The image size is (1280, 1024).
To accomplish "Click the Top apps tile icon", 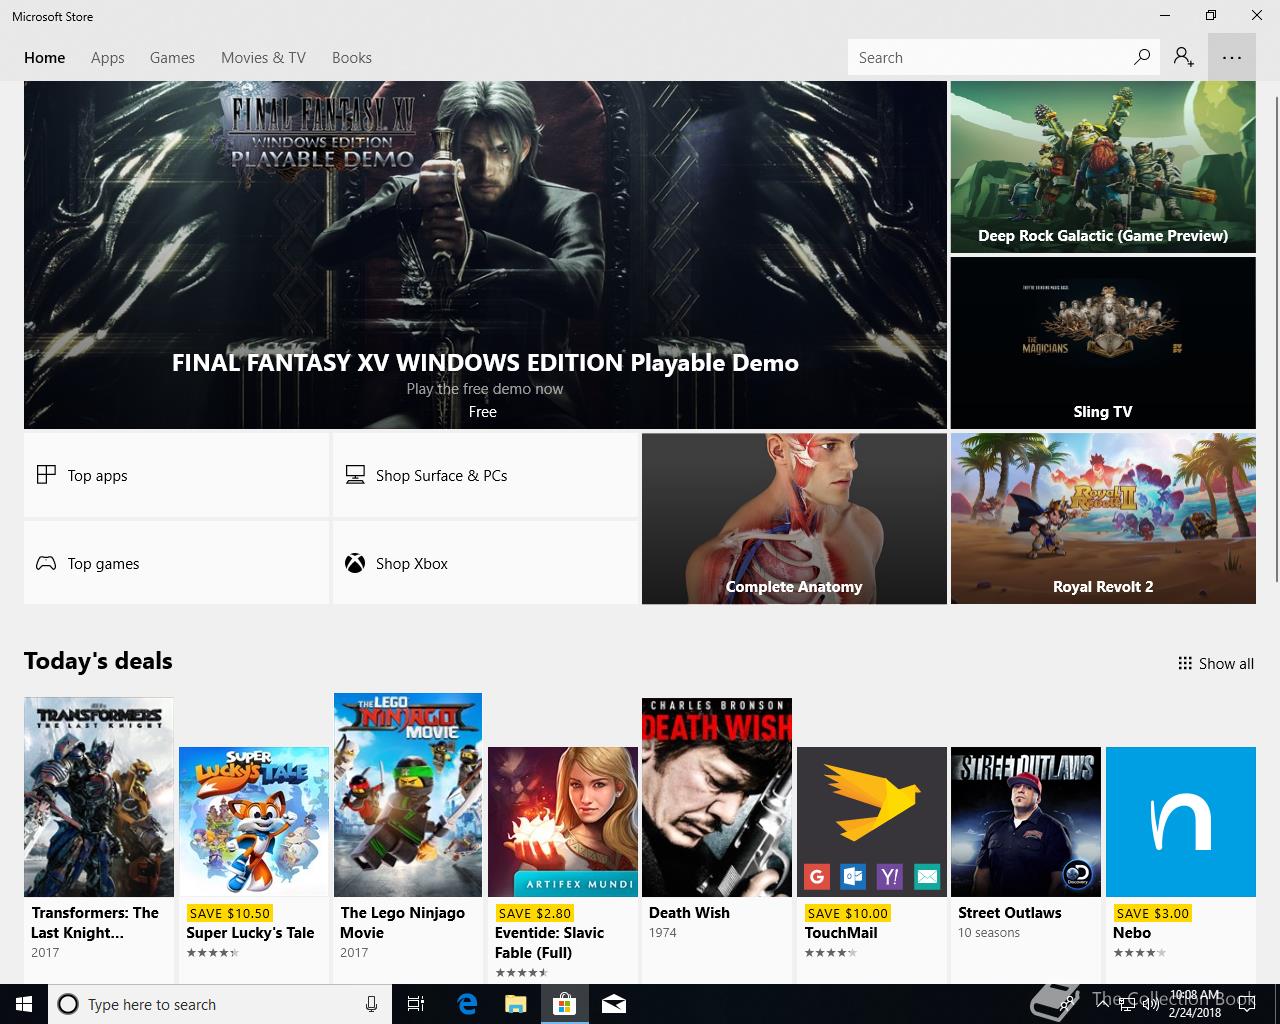I will coord(46,475).
